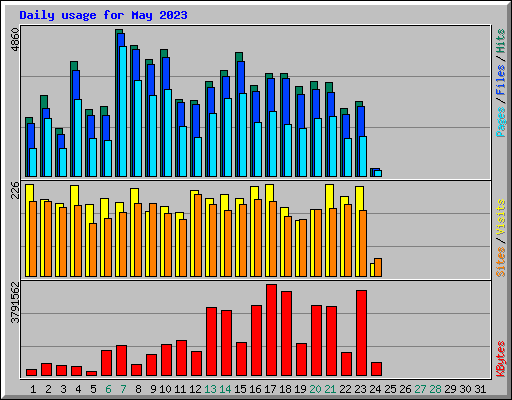
Task: Click the yellow Visits legend label
Action: point(501,218)
